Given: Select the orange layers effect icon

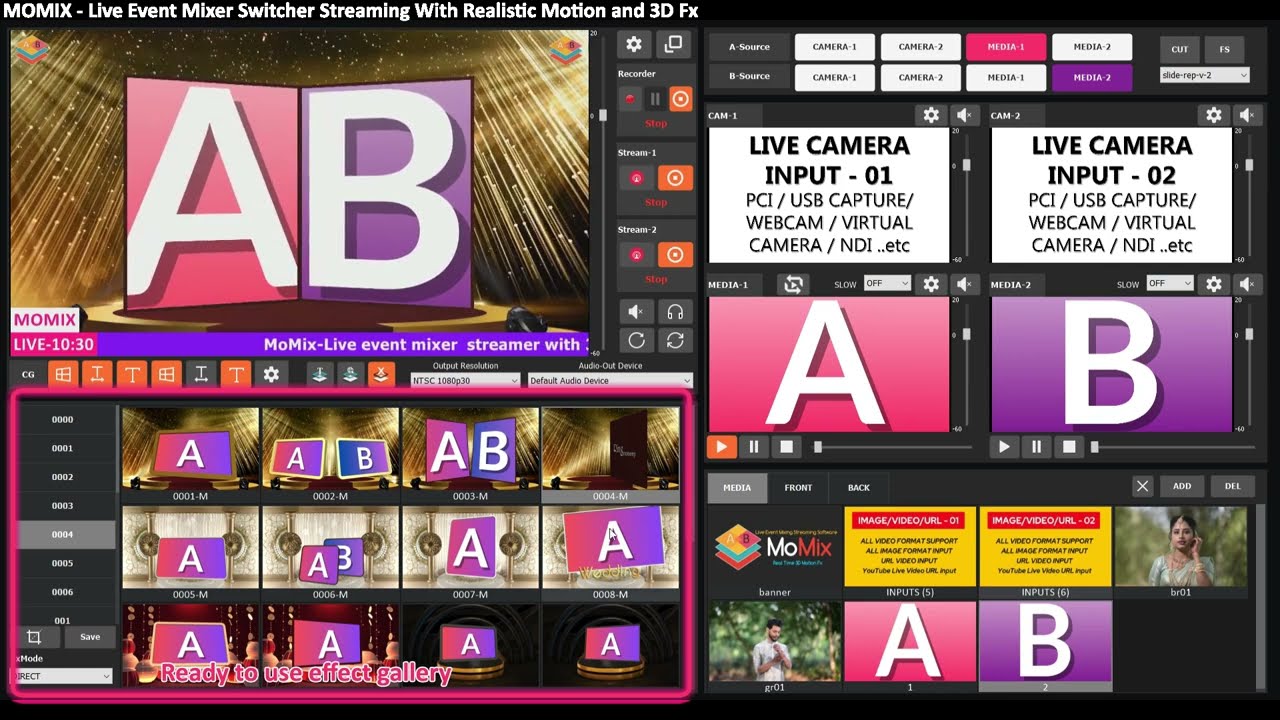Looking at the screenshot, I should (380, 375).
